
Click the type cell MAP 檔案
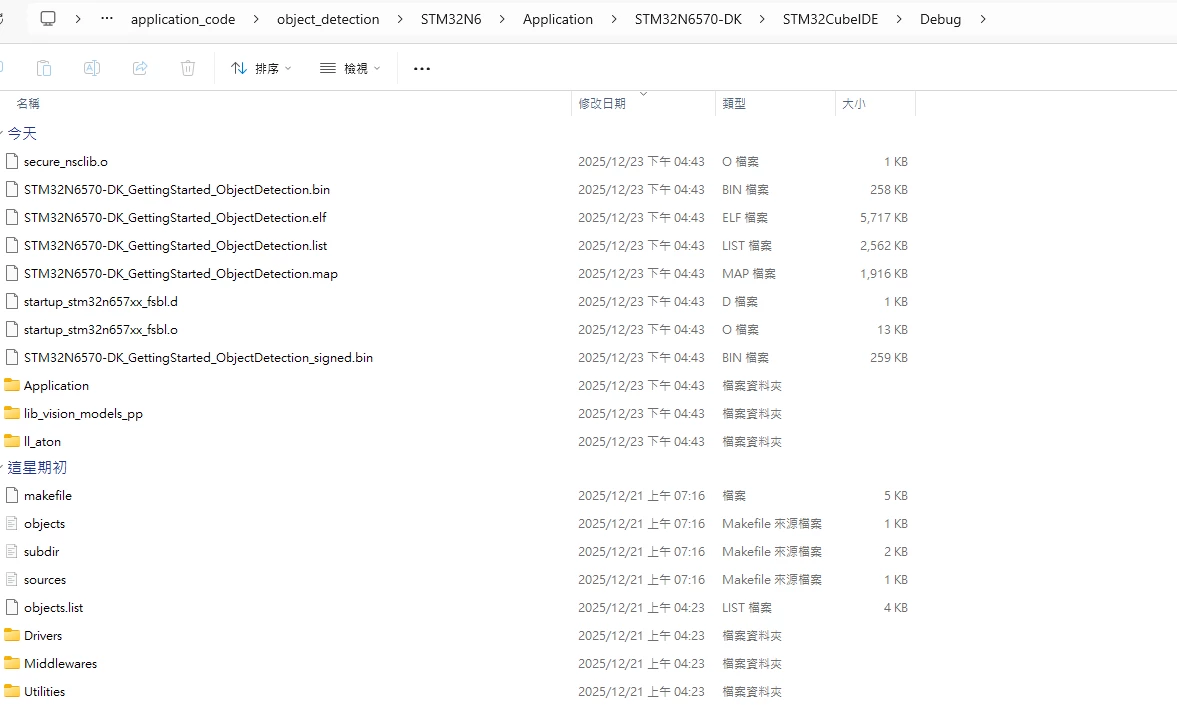point(748,274)
